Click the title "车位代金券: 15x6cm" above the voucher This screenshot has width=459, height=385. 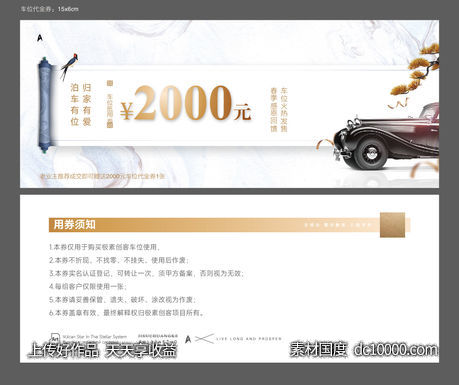click(50, 9)
